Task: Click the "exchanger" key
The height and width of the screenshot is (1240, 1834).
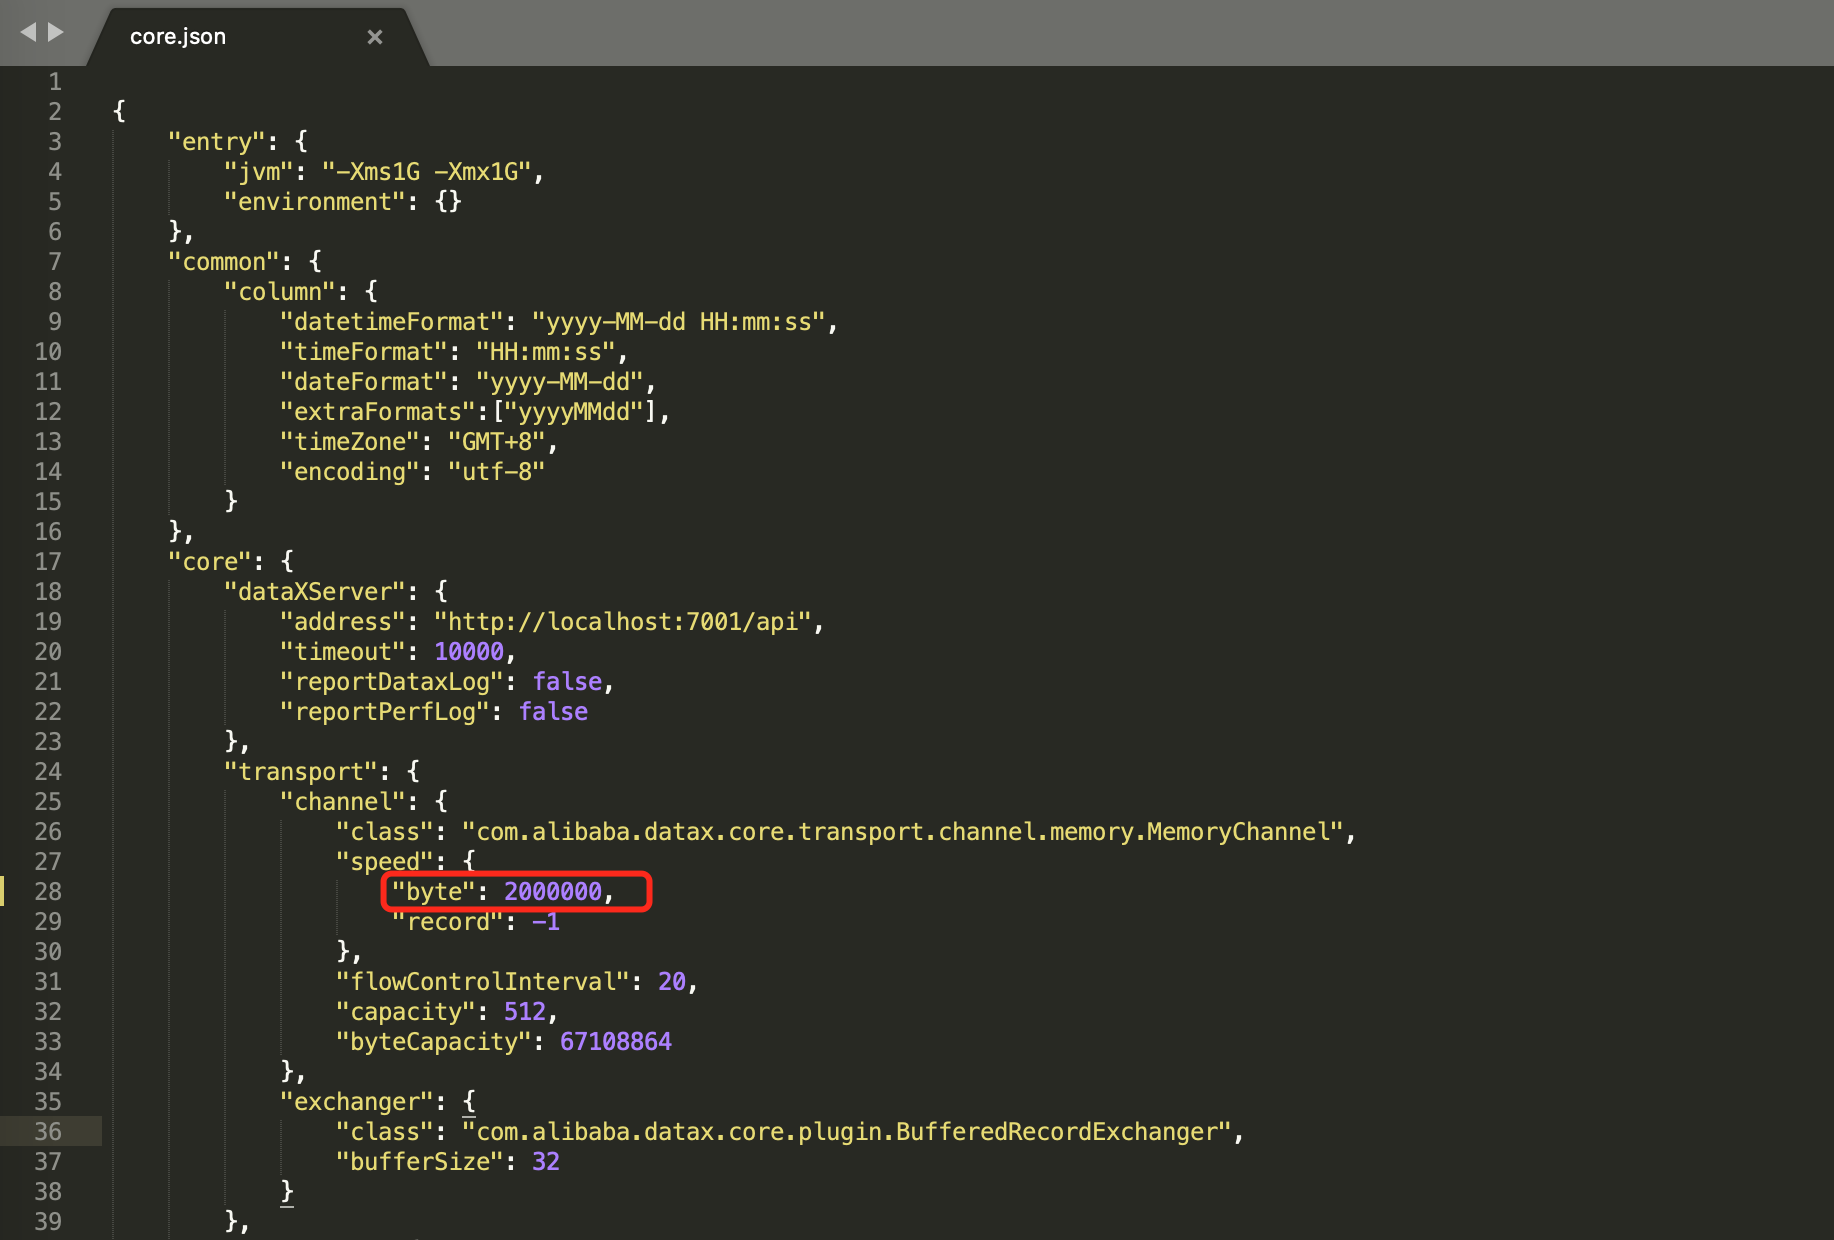Action: 356,1102
